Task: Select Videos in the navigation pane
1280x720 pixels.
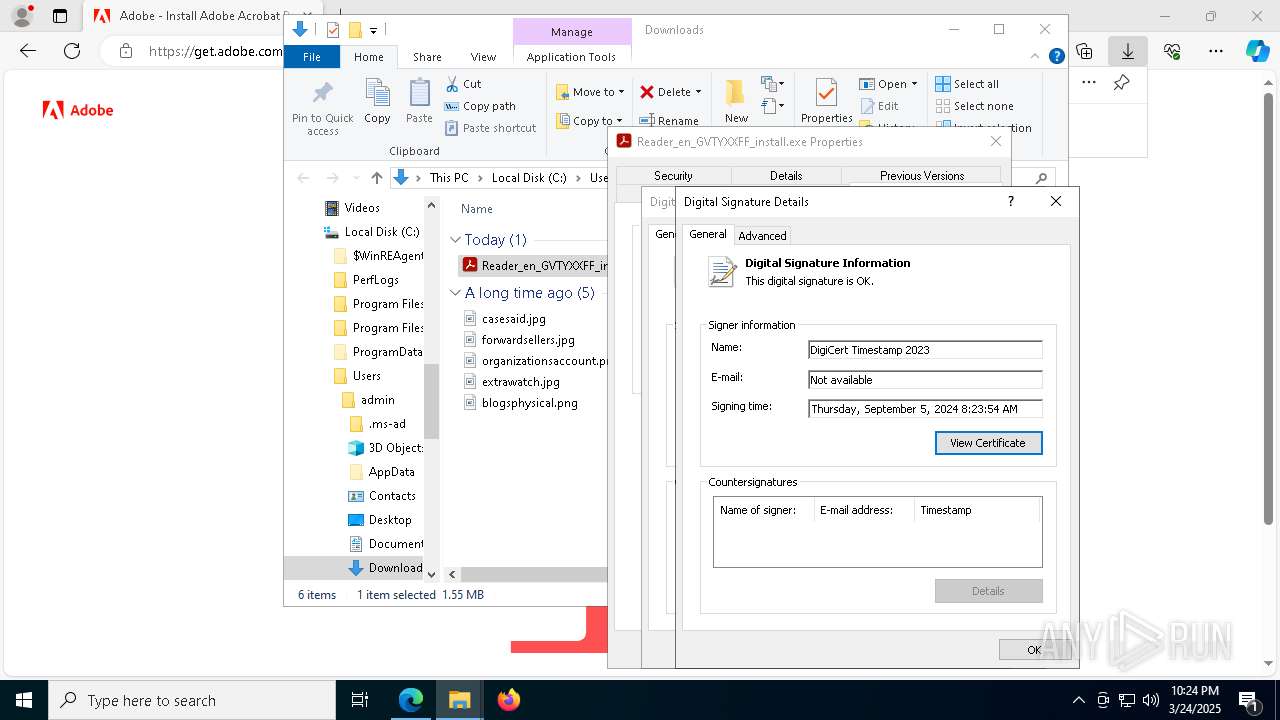Action: [352, 208]
